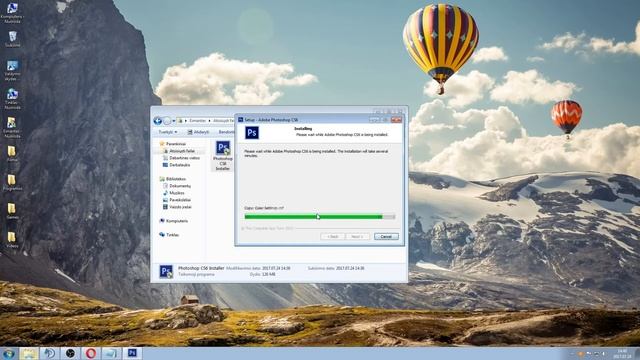Select Parankiniai in Explorer sidebar
Image resolution: width=640 pixels, height=360 pixels.
(x=172, y=144)
